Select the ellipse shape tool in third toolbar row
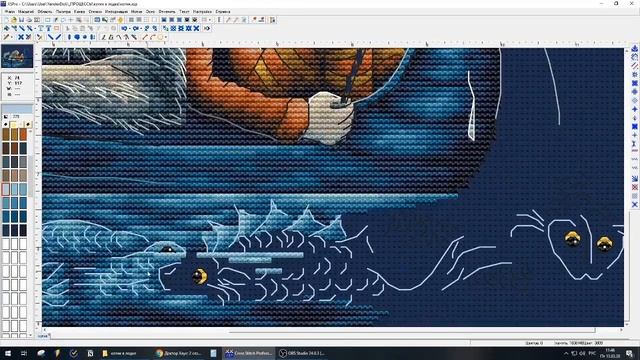The width and height of the screenshot is (640, 360). pos(160,37)
